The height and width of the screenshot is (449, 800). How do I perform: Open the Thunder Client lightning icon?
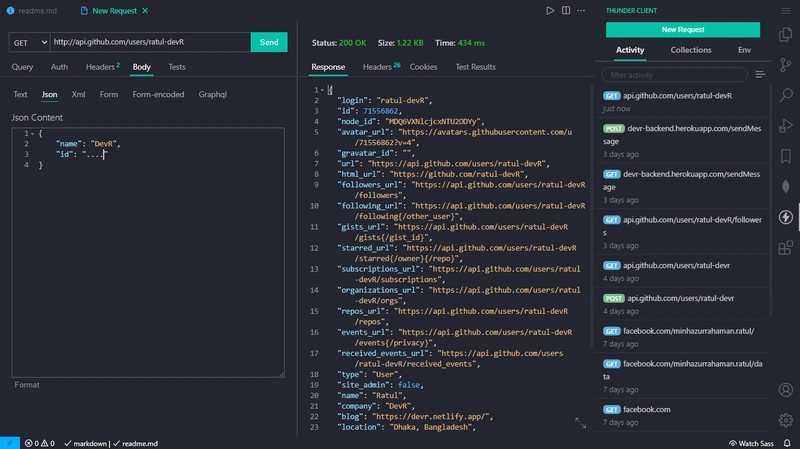[x=786, y=217]
